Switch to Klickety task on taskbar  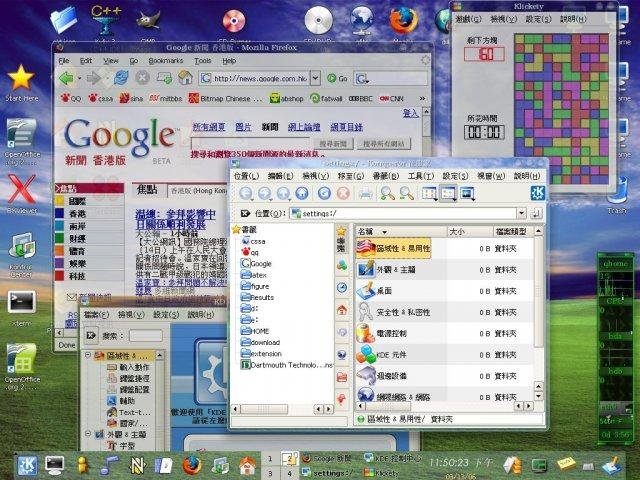click(382, 473)
